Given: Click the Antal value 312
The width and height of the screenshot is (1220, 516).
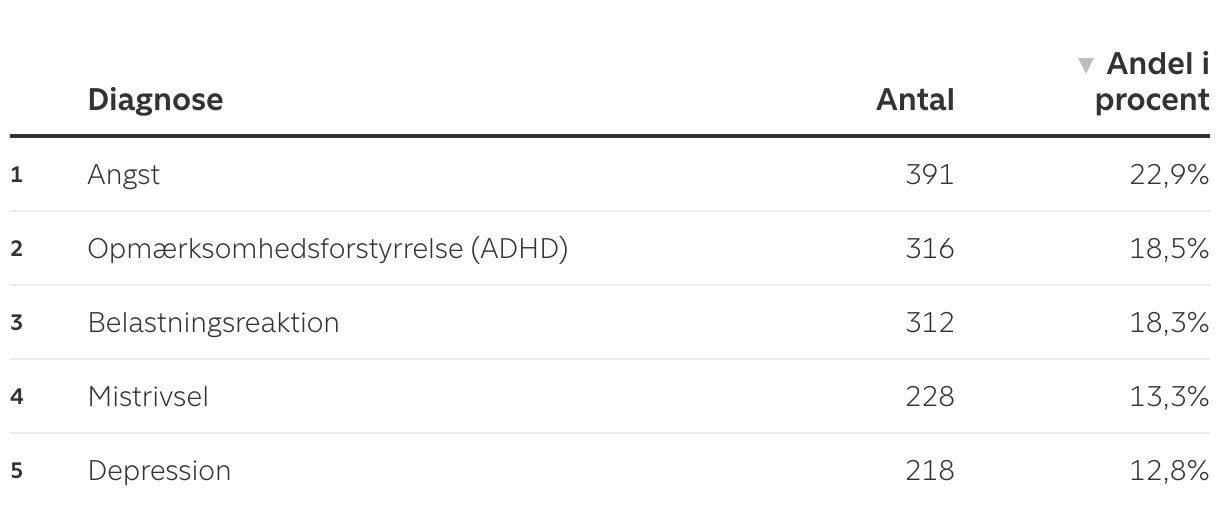Looking at the screenshot, I should (x=929, y=323).
